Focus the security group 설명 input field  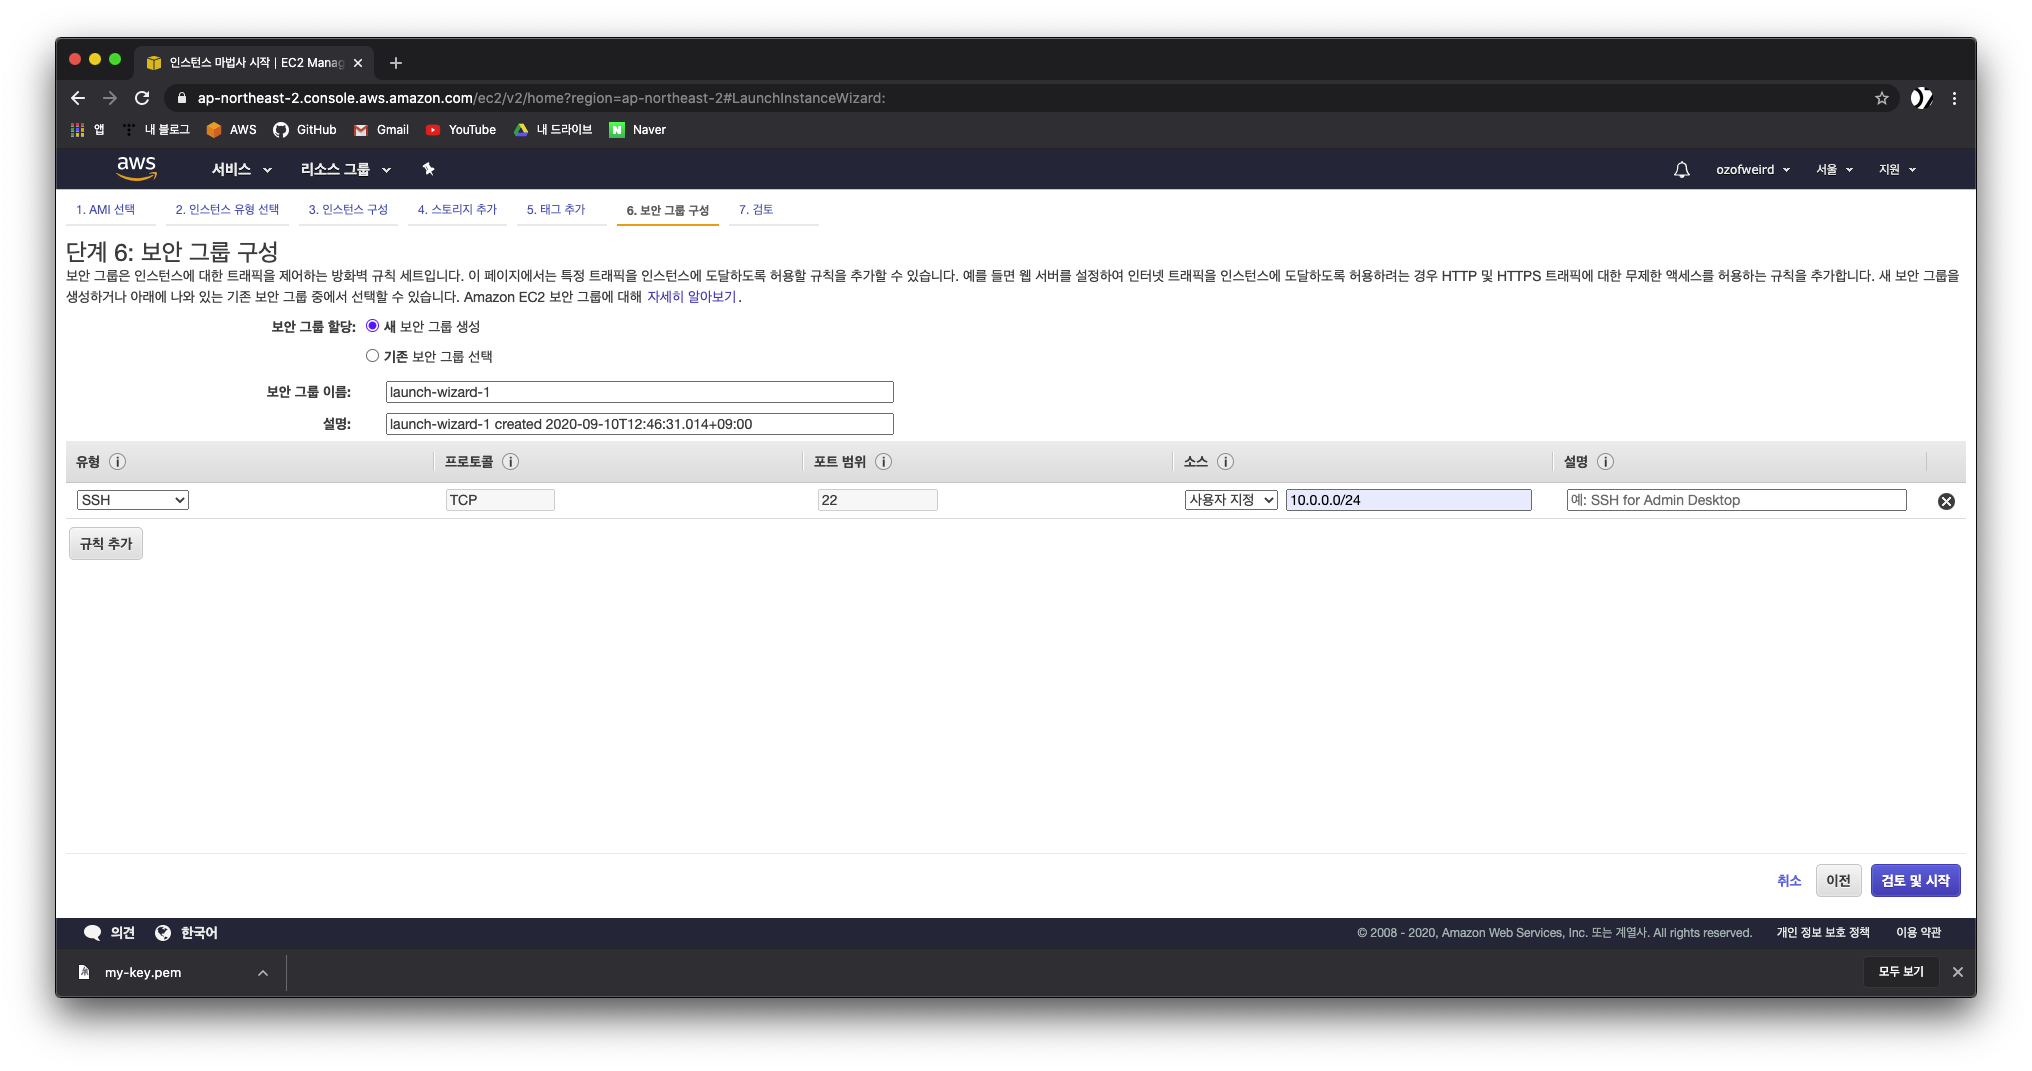[x=639, y=424]
